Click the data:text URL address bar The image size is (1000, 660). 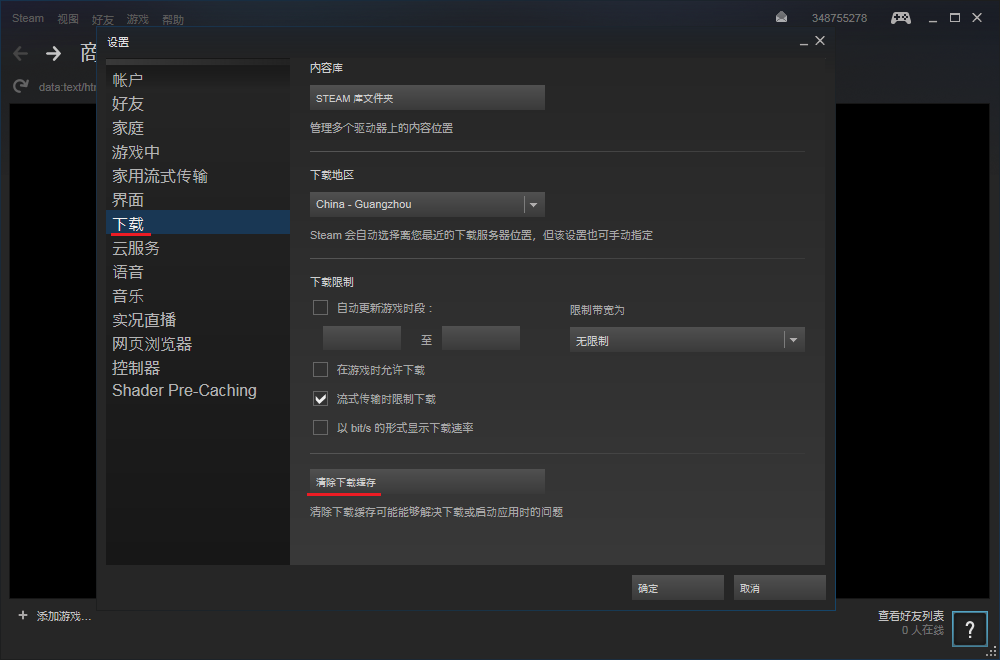pos(67,86)
